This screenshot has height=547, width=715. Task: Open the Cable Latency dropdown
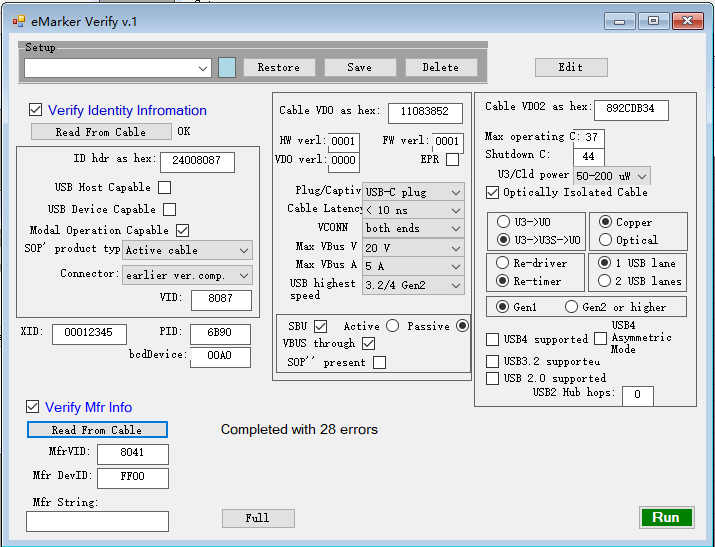pos(413,210)
